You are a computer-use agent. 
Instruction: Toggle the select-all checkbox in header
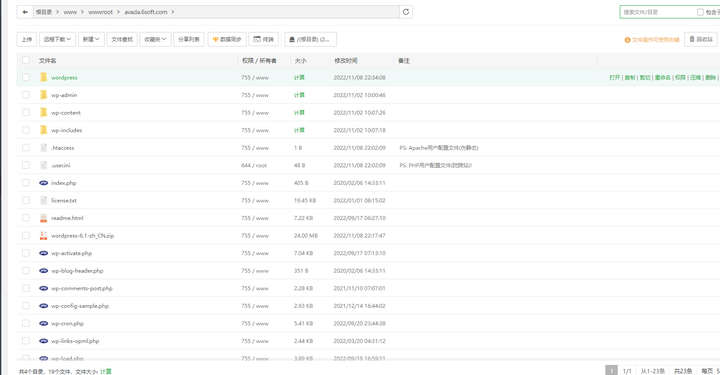pos(26,60)
